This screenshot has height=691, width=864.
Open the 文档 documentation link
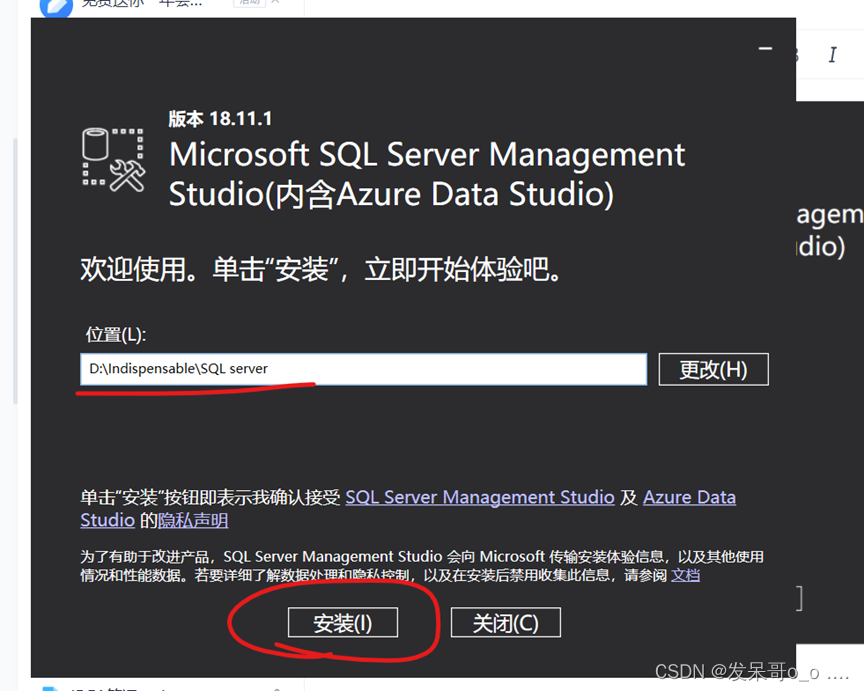point(685,575)
